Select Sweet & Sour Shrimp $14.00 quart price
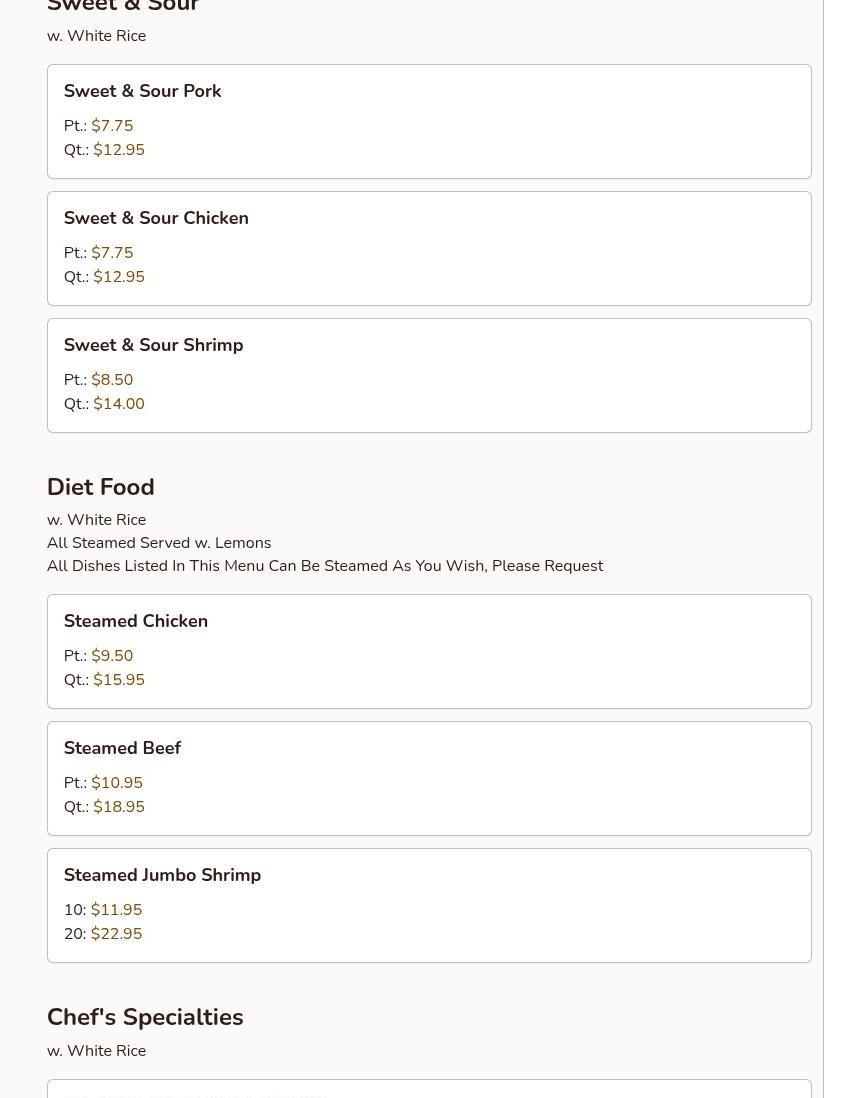Viewport: 844px width, 1098px height. [119, 404]
